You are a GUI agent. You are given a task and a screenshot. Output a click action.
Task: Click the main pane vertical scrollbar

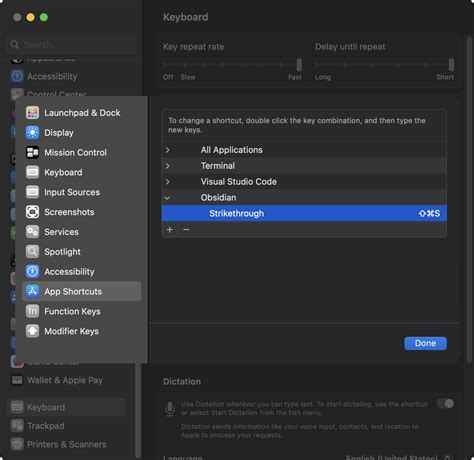point(469,200)
